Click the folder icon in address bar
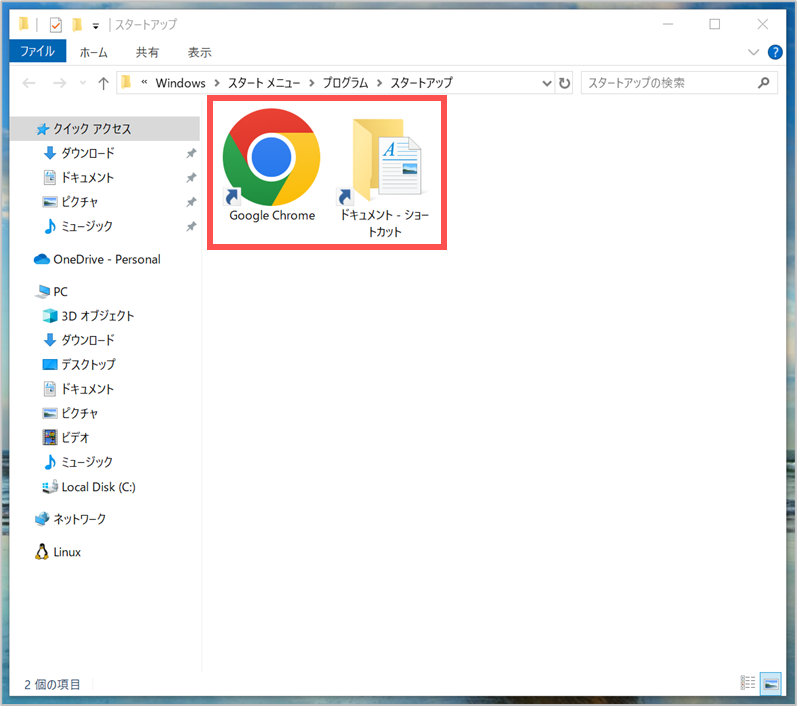This screenshot has height=706, width=797. click(x=126, y=82)
